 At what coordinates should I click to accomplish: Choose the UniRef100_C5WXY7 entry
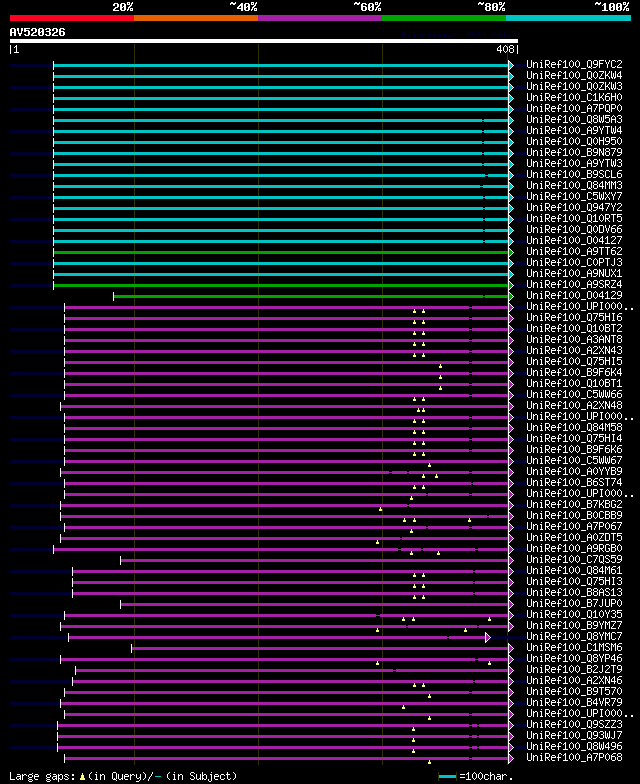(x=574, y=196)
